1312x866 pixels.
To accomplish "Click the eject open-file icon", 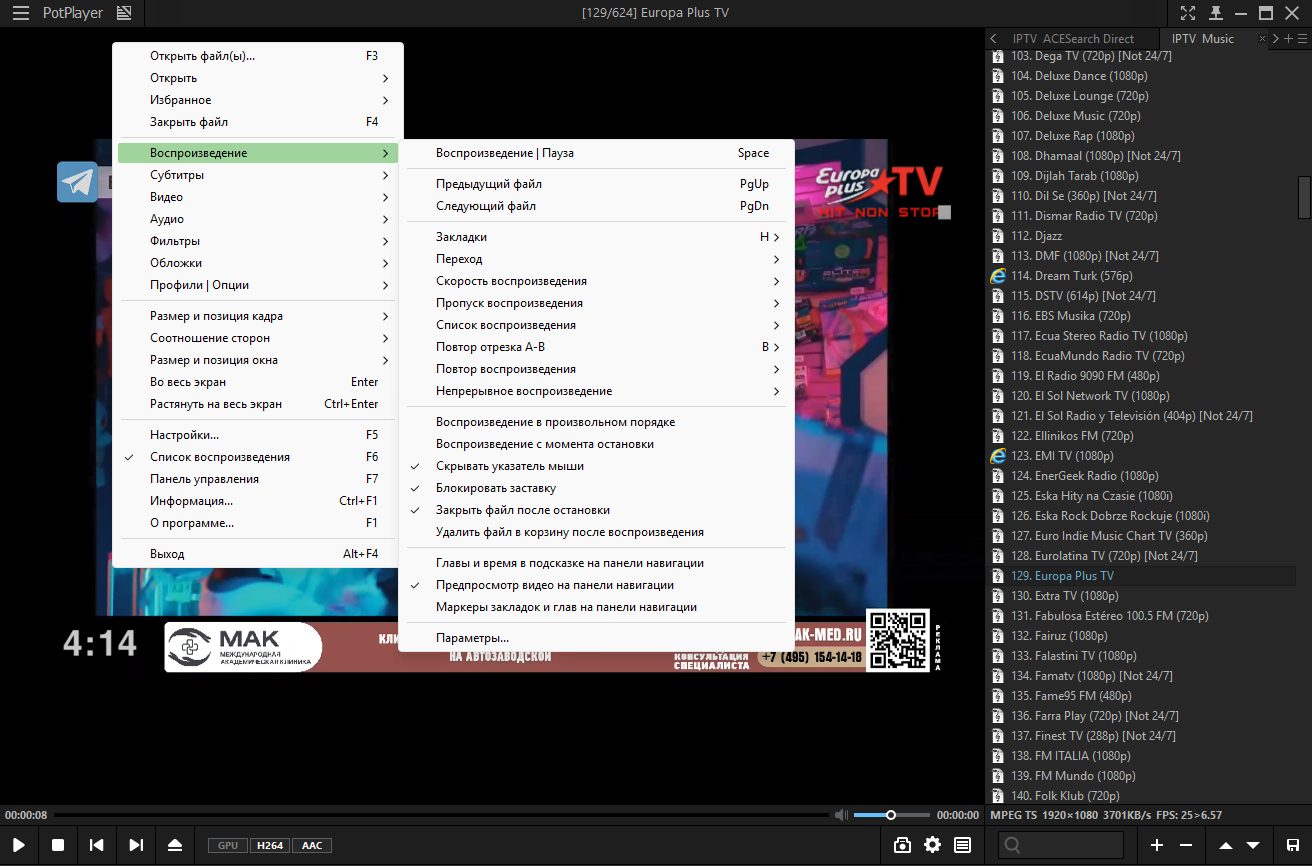I will pos(175,845).
